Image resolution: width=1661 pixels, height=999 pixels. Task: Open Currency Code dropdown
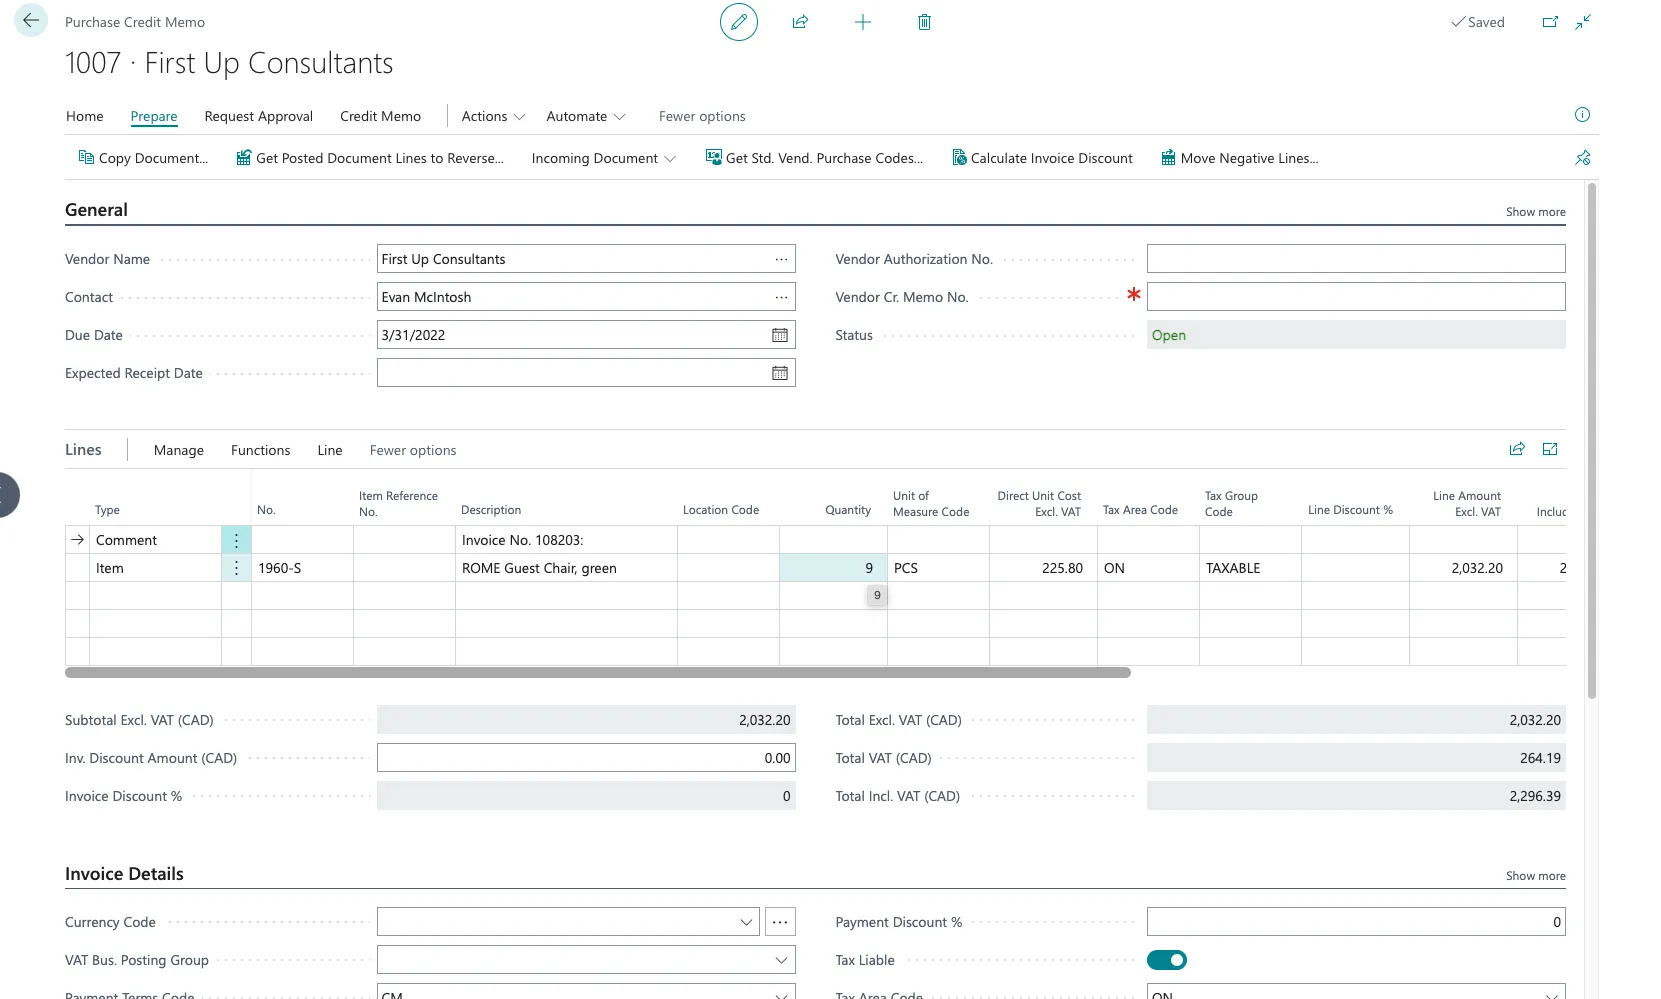pyautogui.click(x=746, y=922)
